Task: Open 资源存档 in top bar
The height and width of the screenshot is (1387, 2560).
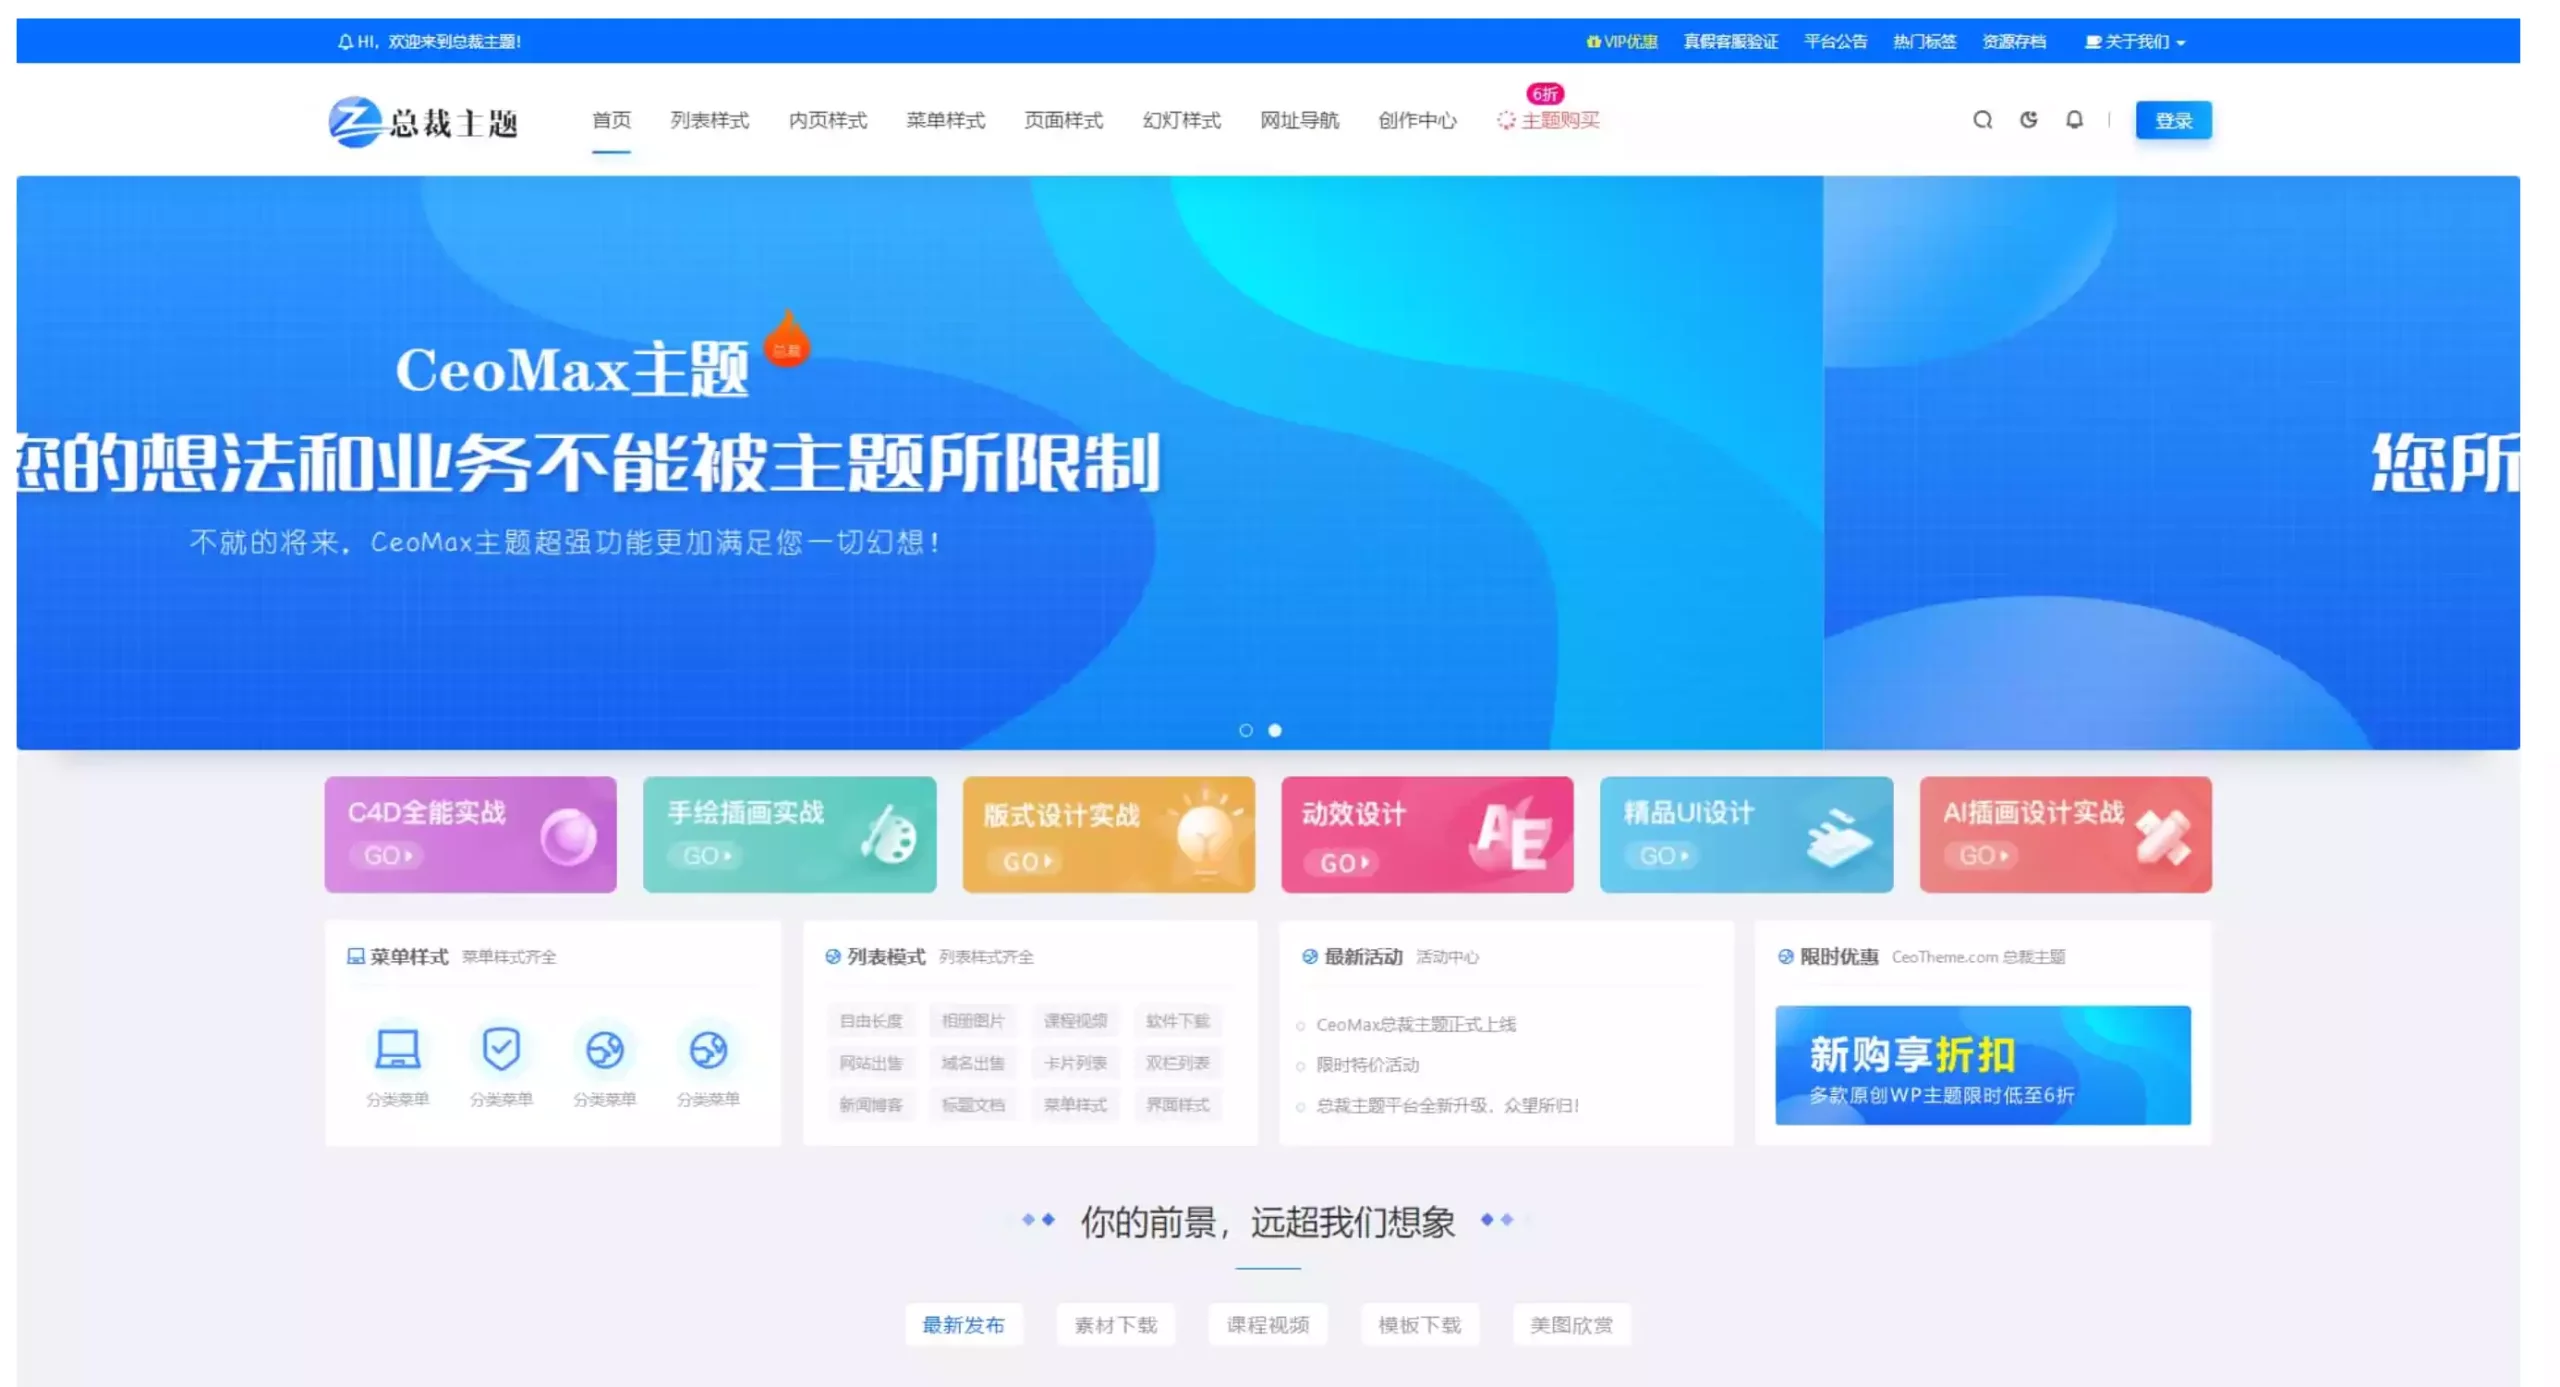Action: 2014,41
